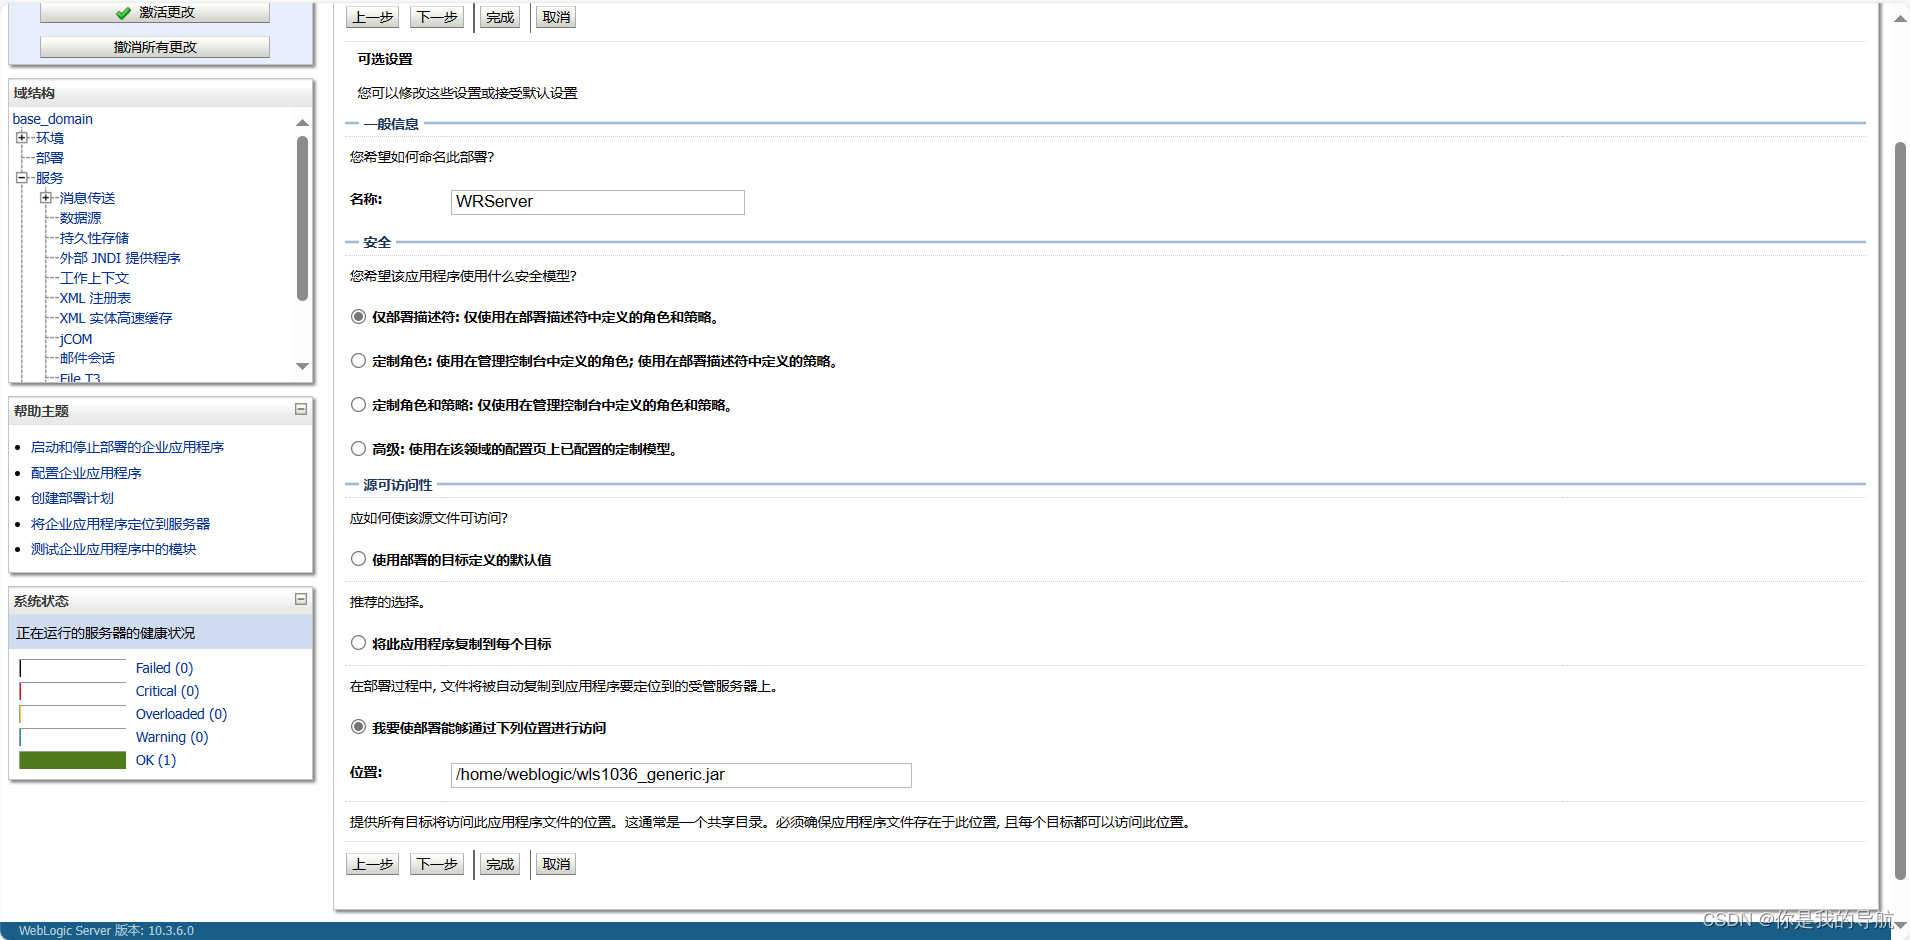Click the page scrollbar top arrow

click(1899, 17)
